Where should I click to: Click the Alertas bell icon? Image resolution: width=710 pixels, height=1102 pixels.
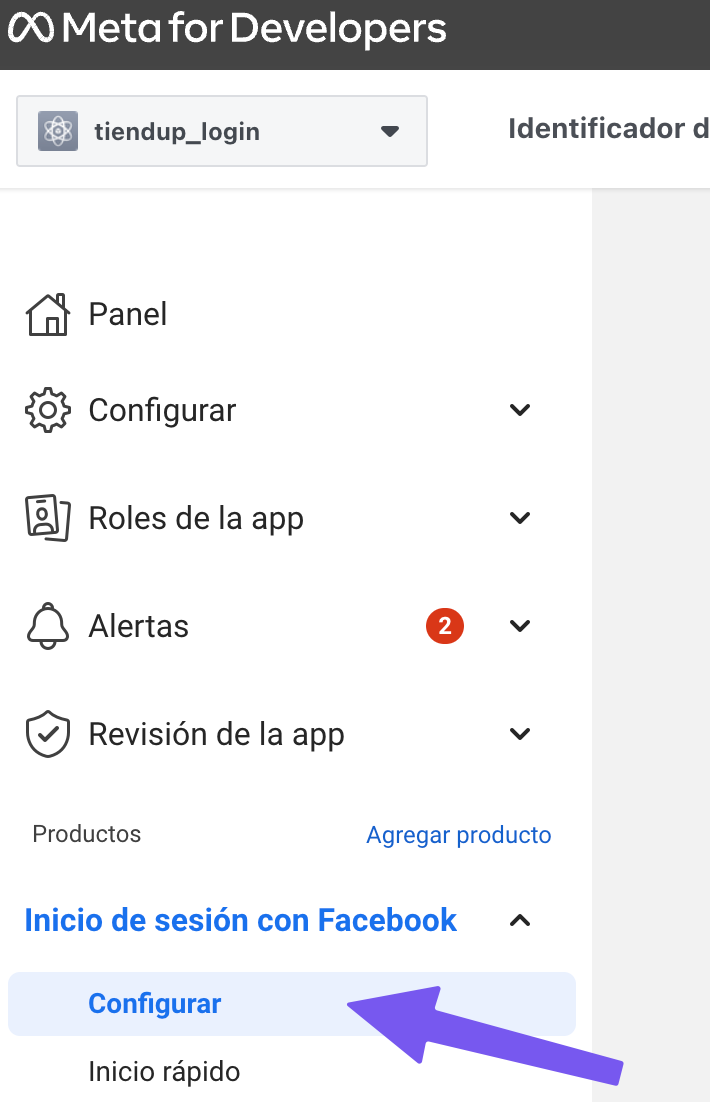pos(47,625)
